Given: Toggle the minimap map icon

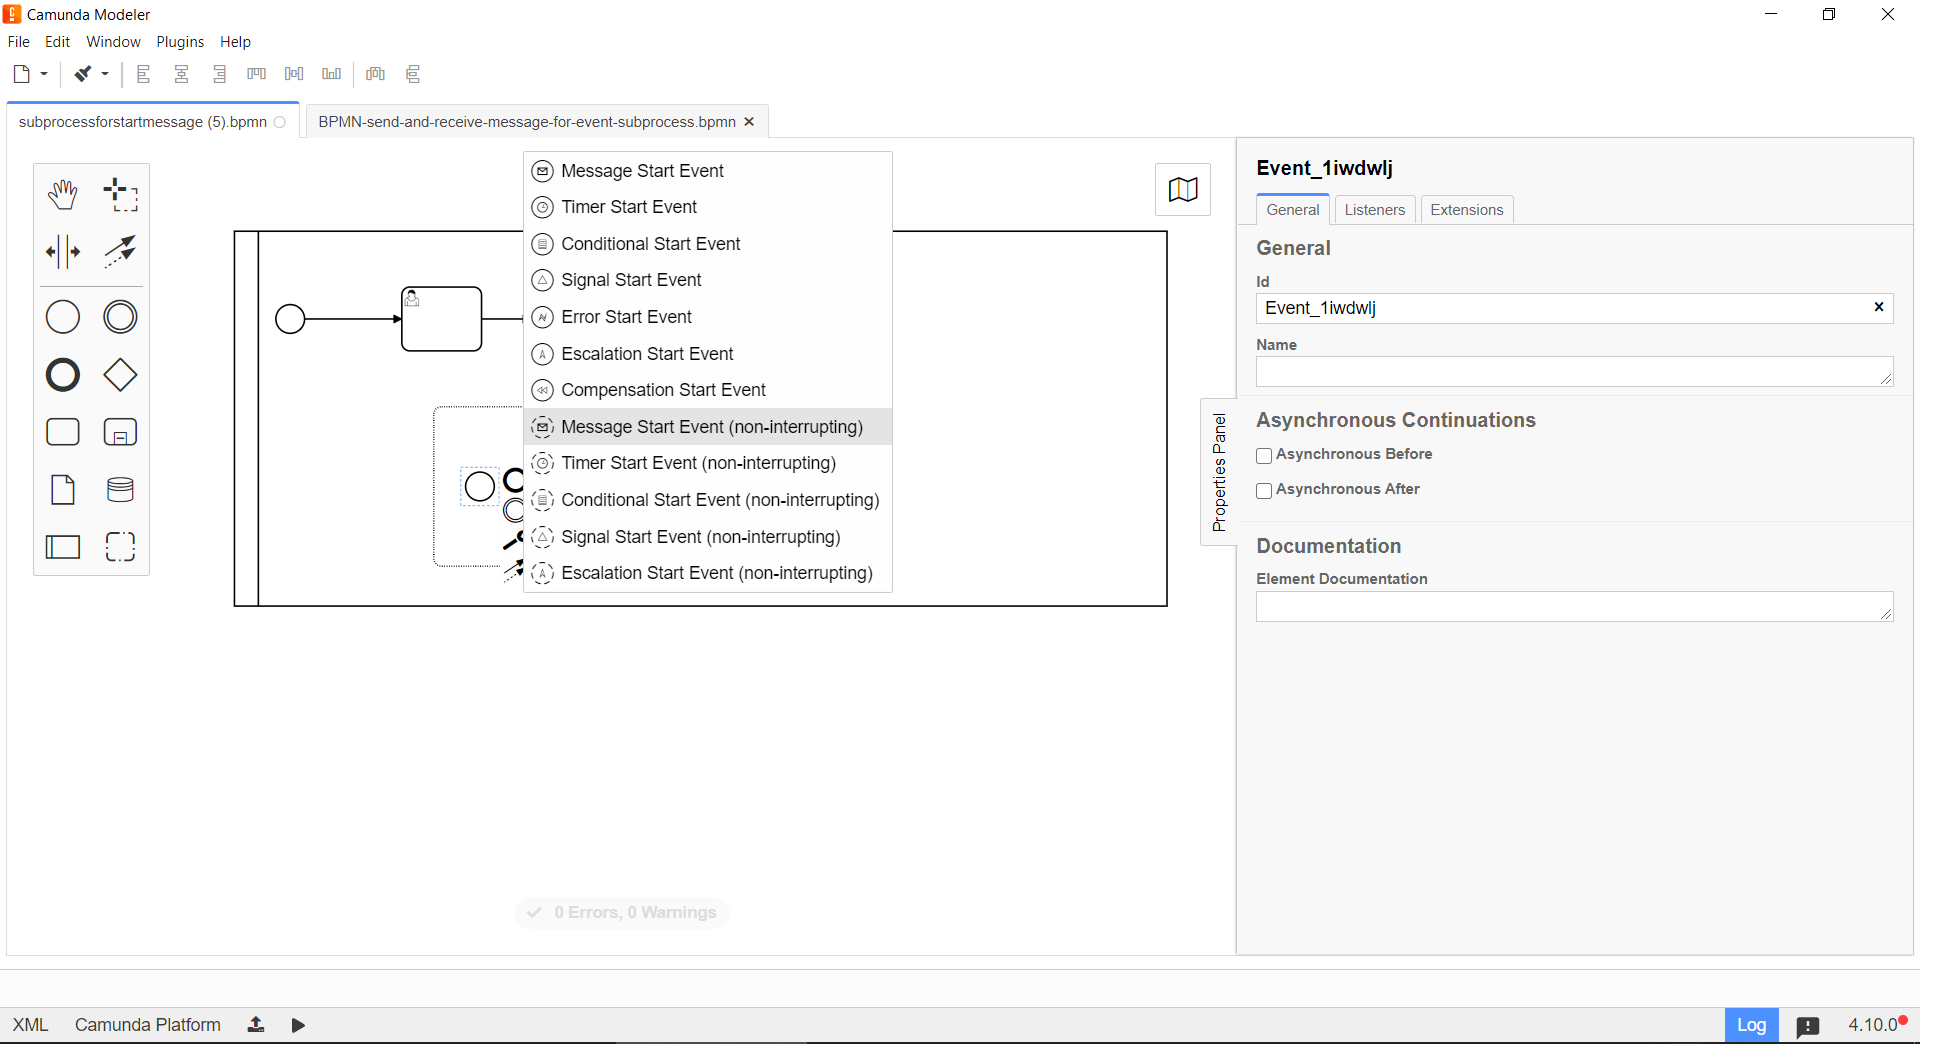Looking at the screenshot, I should click(x=1183, y=189).
